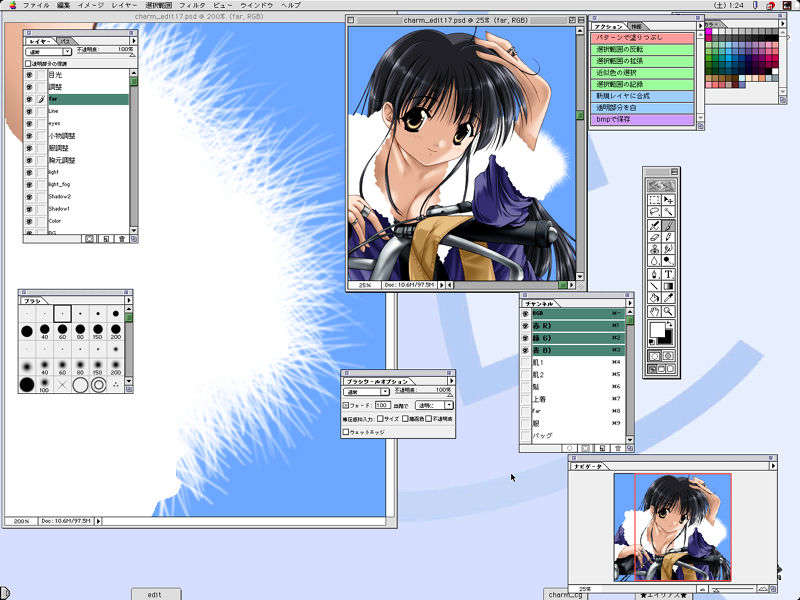Open the ブラシツールオプション panel flyout arrow

pos(451,381)
